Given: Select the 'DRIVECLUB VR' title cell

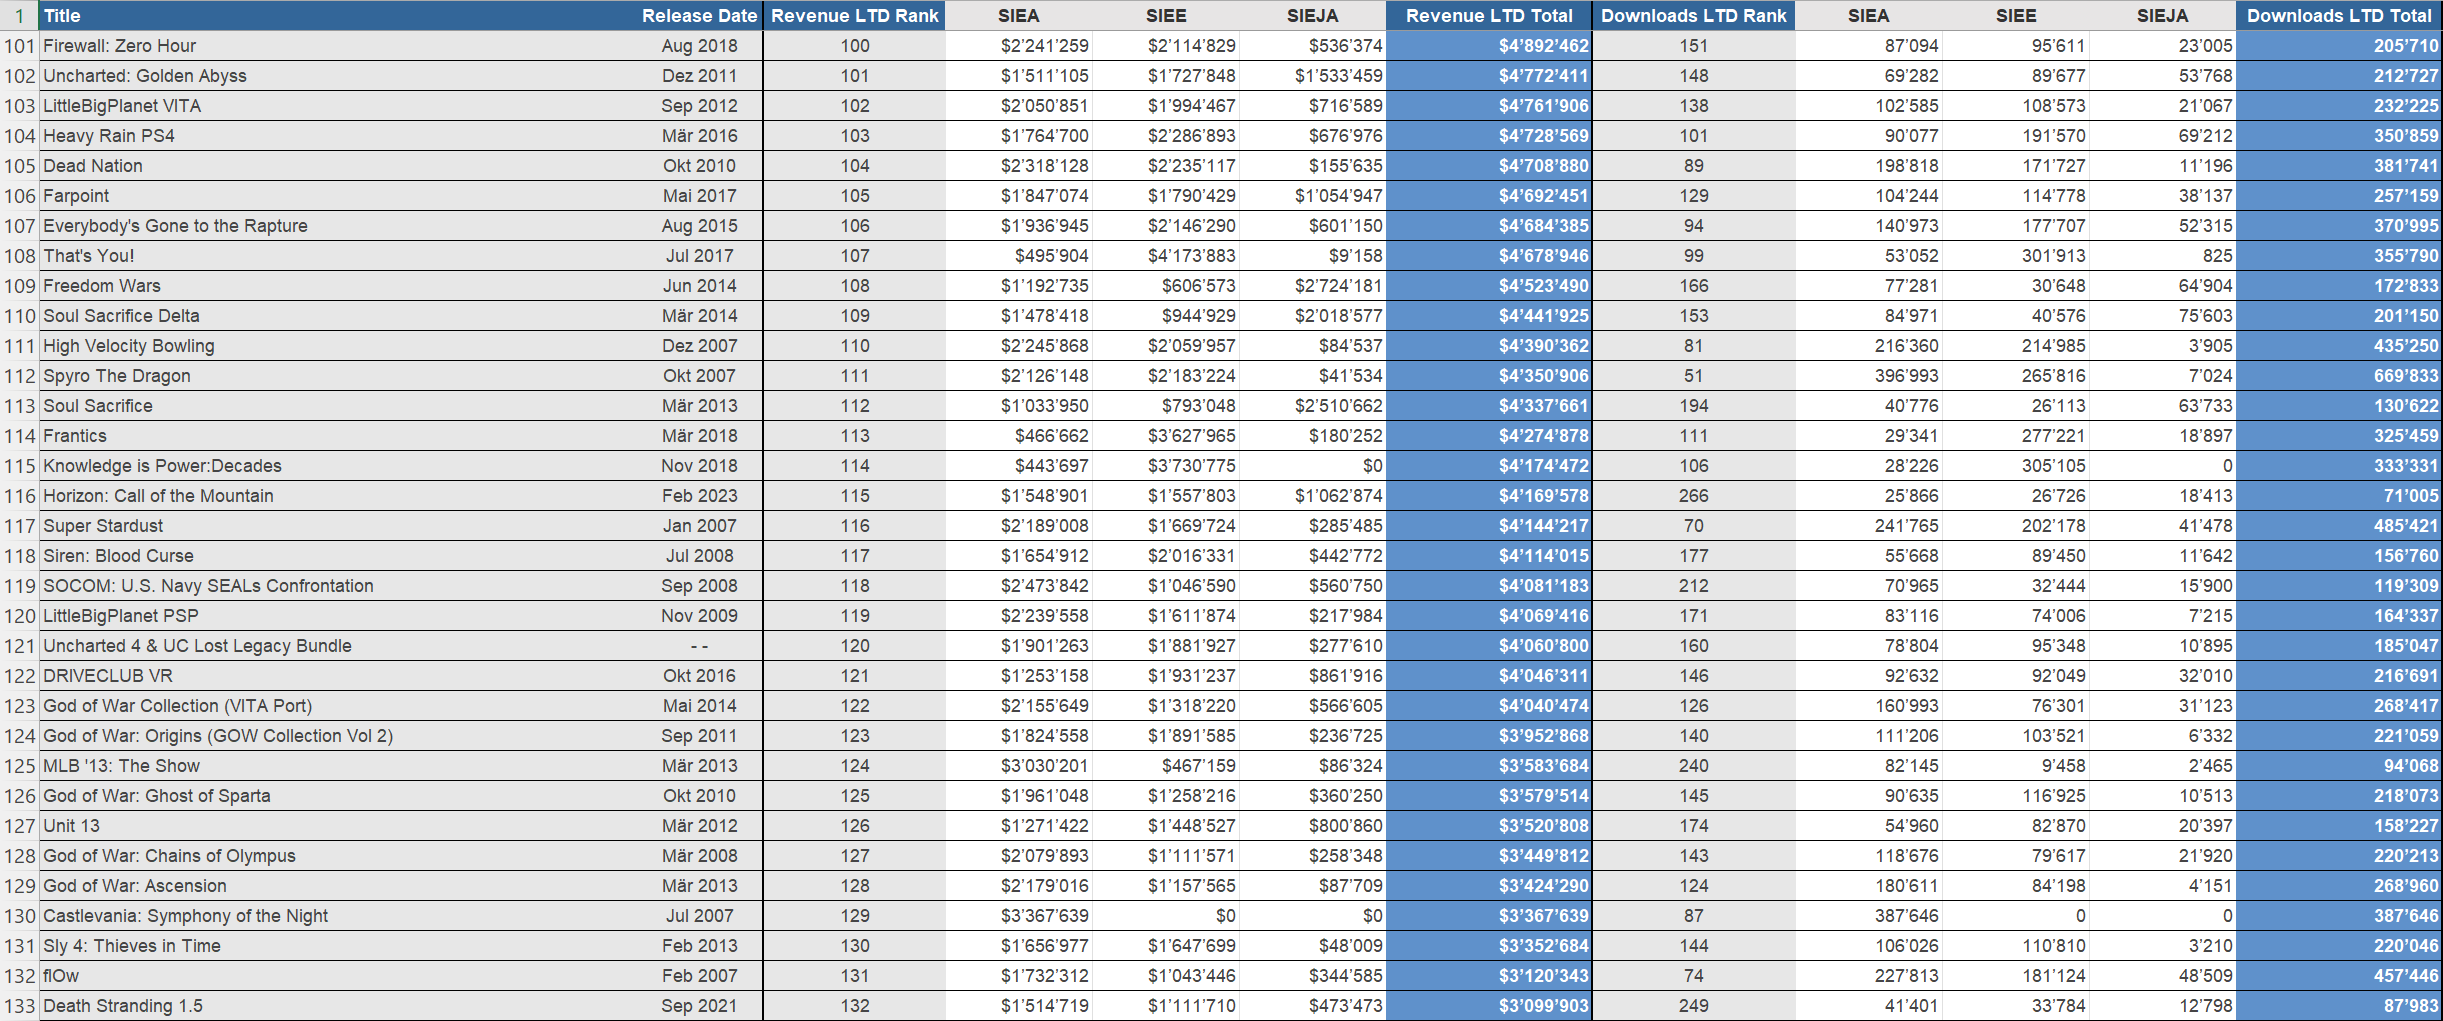Looking at the screenshot, I should click(338, 676).
